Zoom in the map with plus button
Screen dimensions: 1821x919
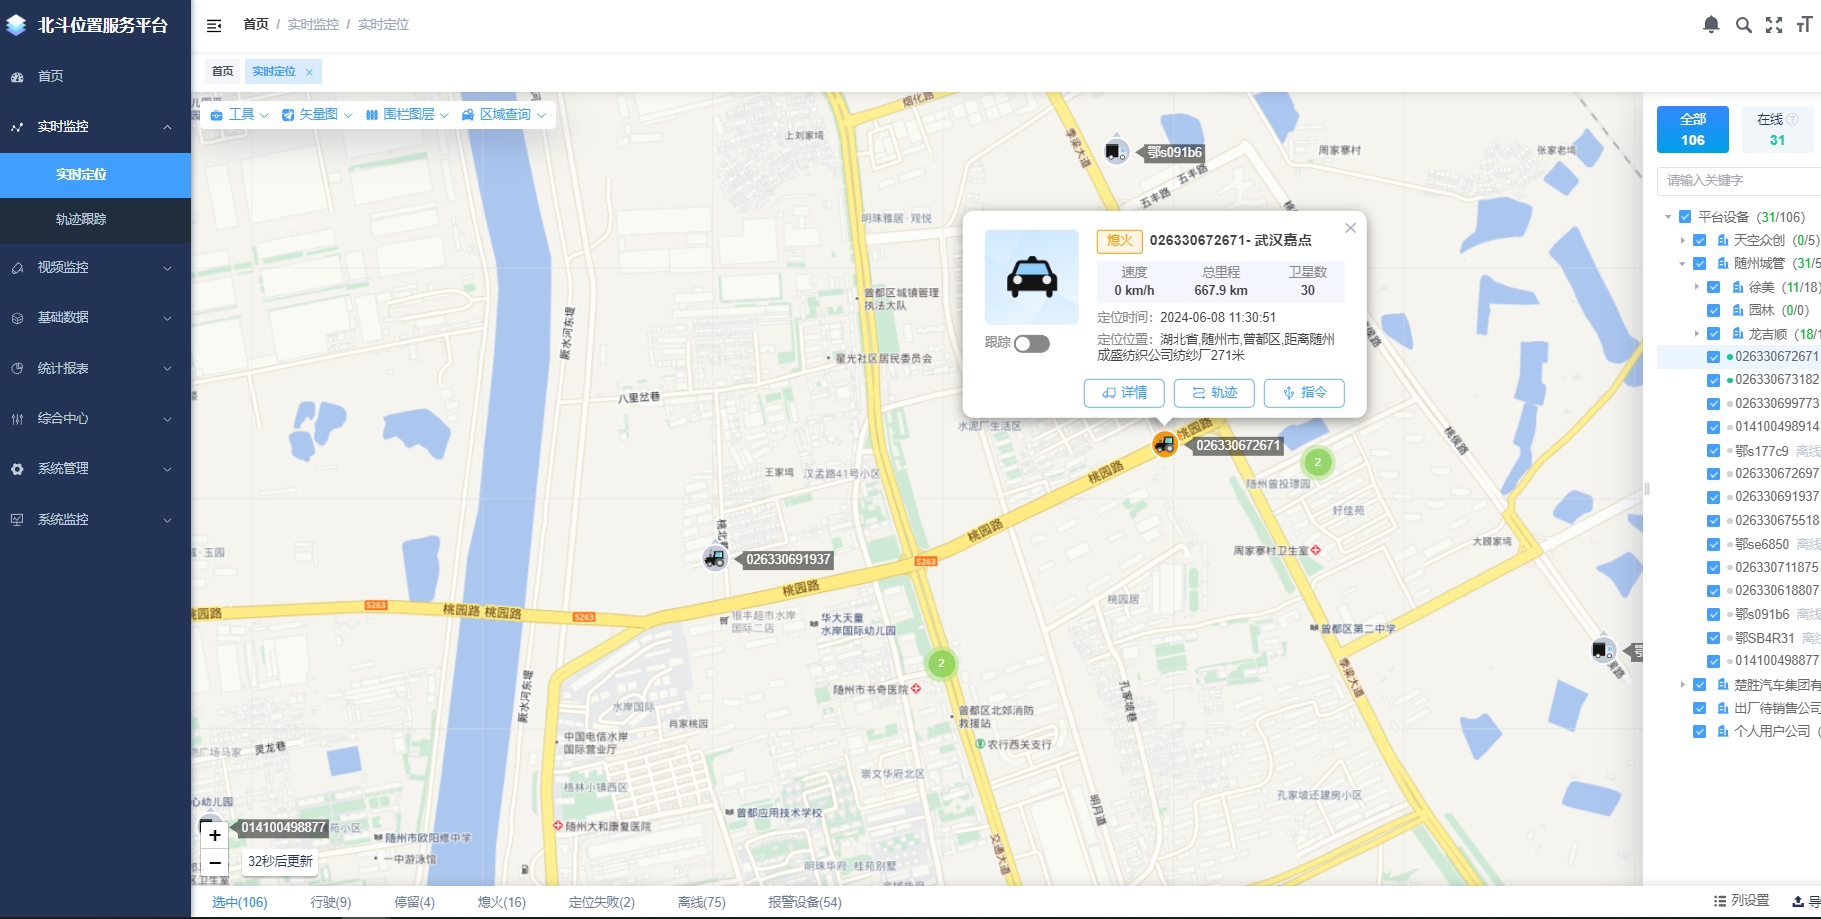coord(214,835)
